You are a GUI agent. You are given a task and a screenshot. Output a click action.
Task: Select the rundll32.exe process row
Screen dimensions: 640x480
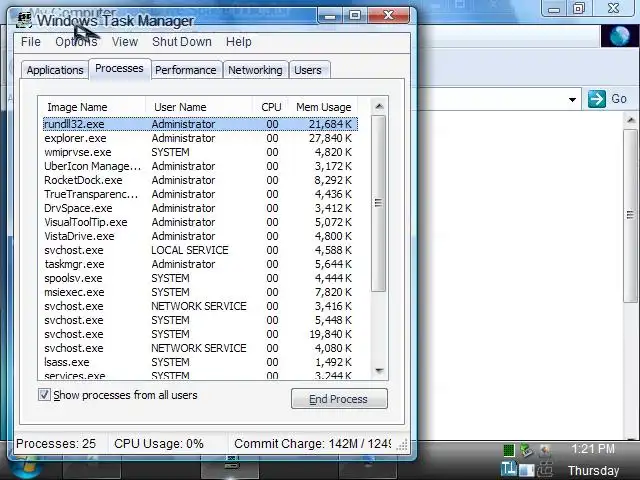coord(200,124)
